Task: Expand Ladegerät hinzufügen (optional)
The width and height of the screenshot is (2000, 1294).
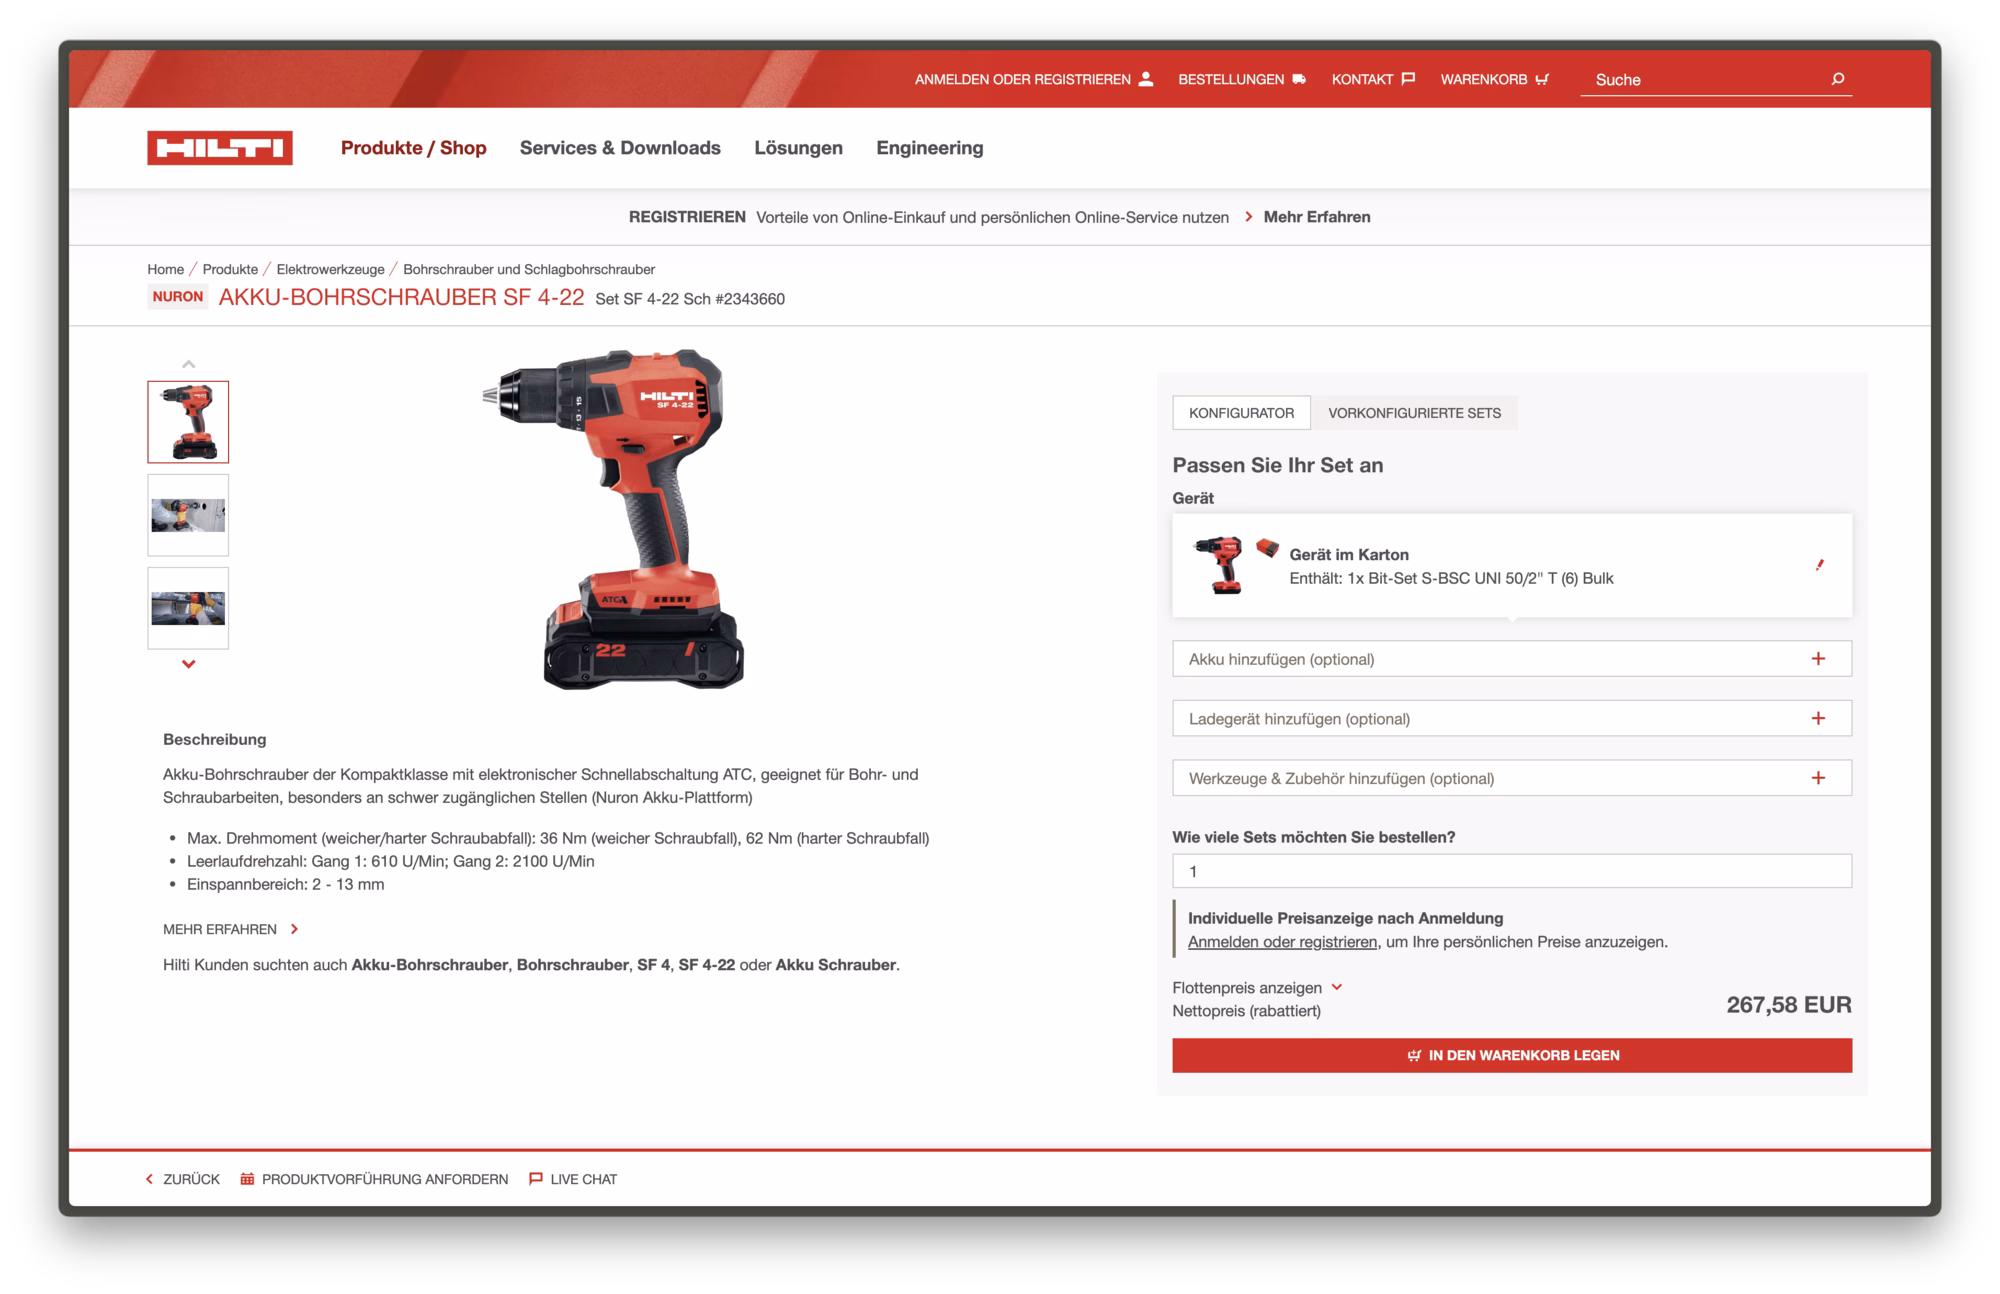Action: (1512, 719)
